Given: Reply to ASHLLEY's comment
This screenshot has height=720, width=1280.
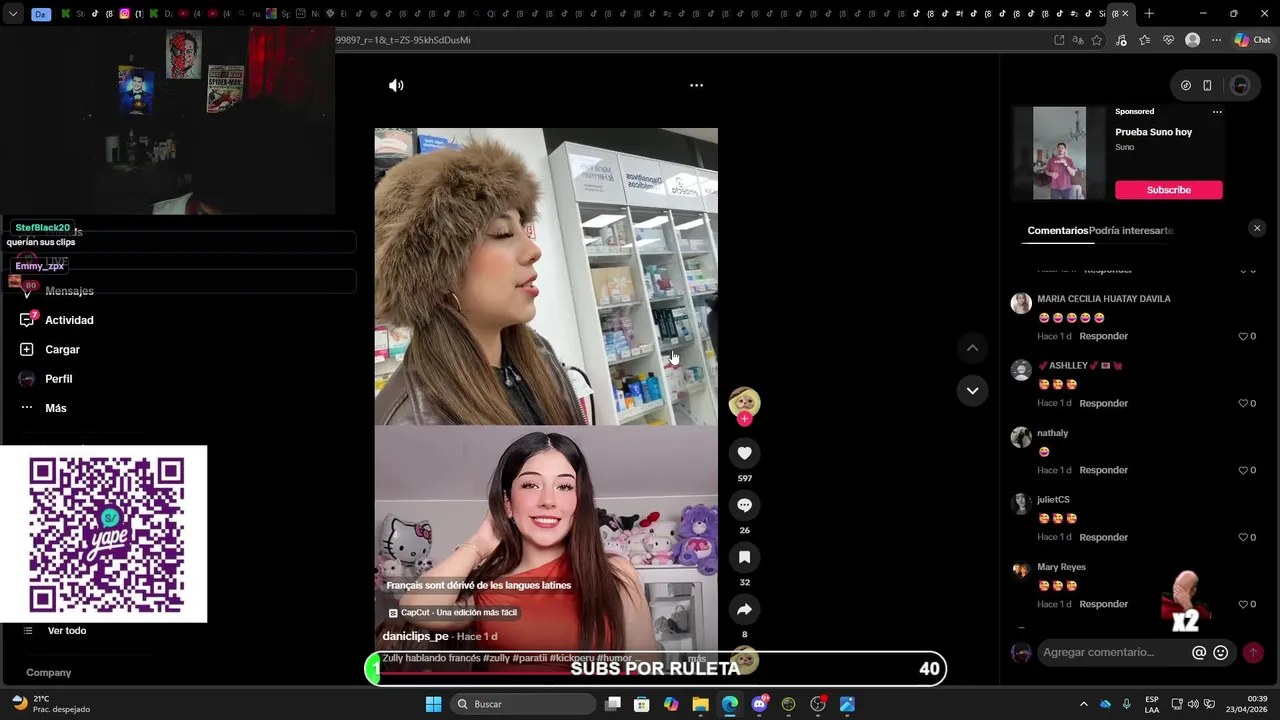Looking at the screenshot, I should (x=1103, y=403).
